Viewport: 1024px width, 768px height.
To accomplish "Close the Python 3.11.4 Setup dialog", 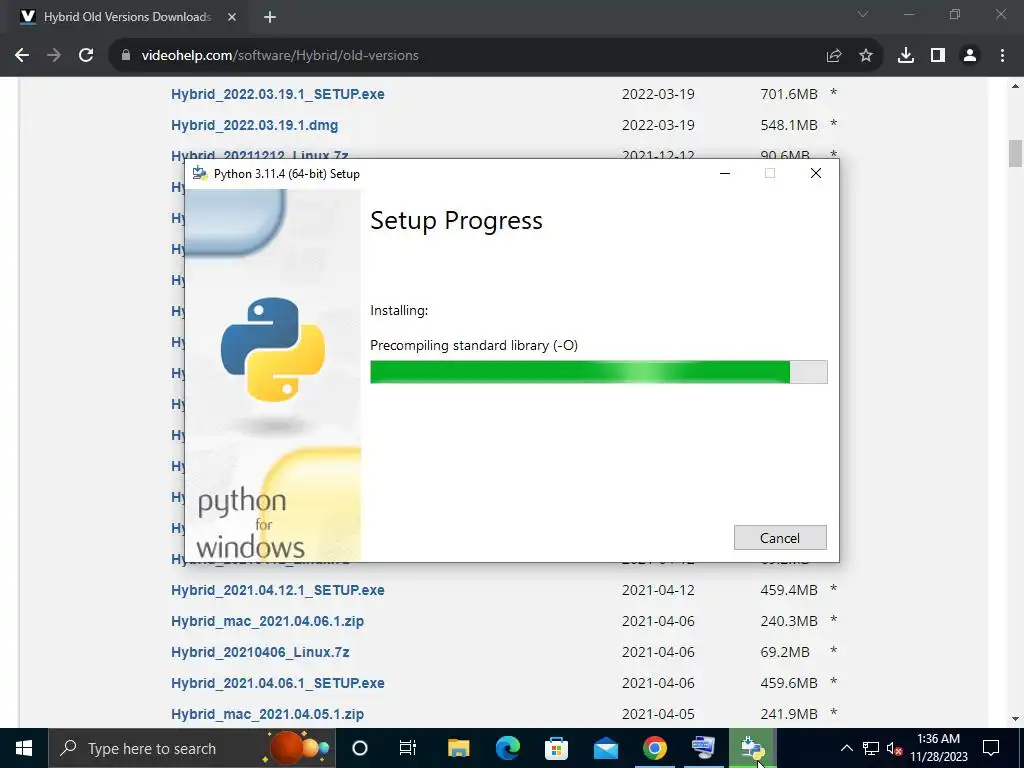I will tap(816, 173).
